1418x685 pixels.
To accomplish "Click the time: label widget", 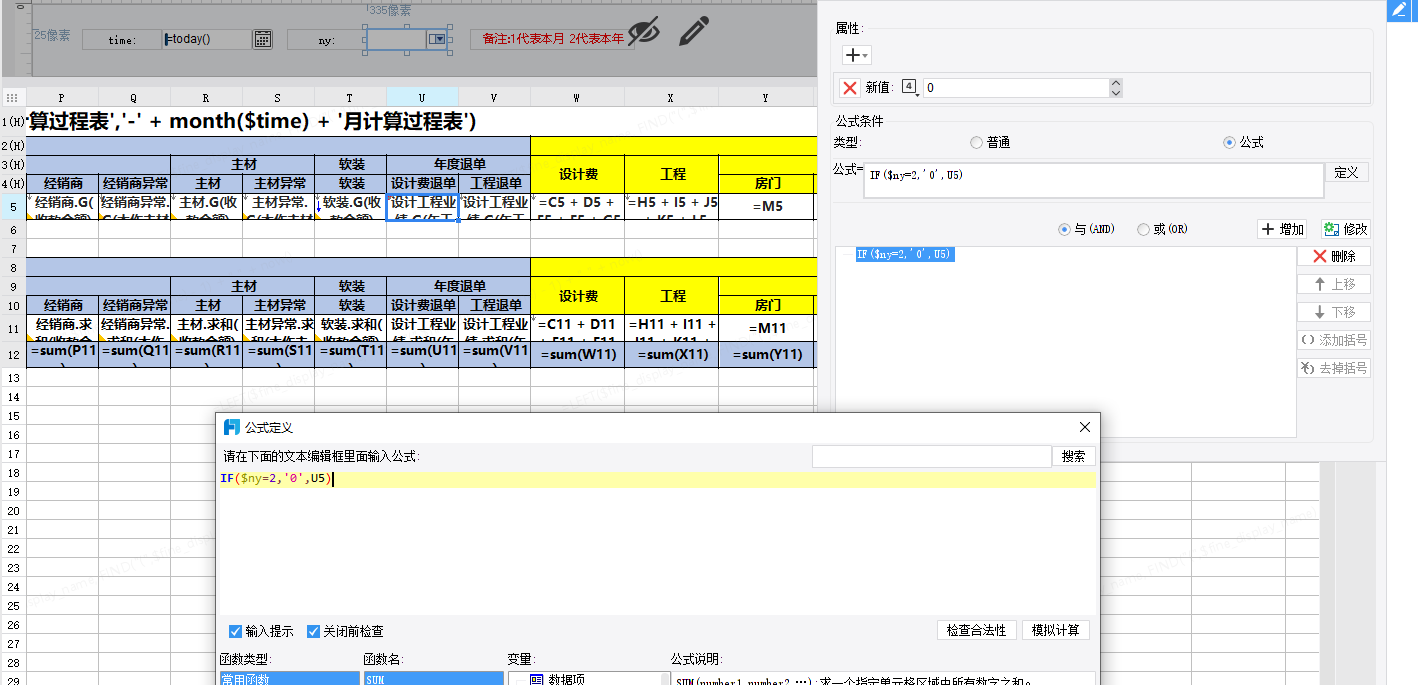I will pyautogui.click(x=122, y=40).
